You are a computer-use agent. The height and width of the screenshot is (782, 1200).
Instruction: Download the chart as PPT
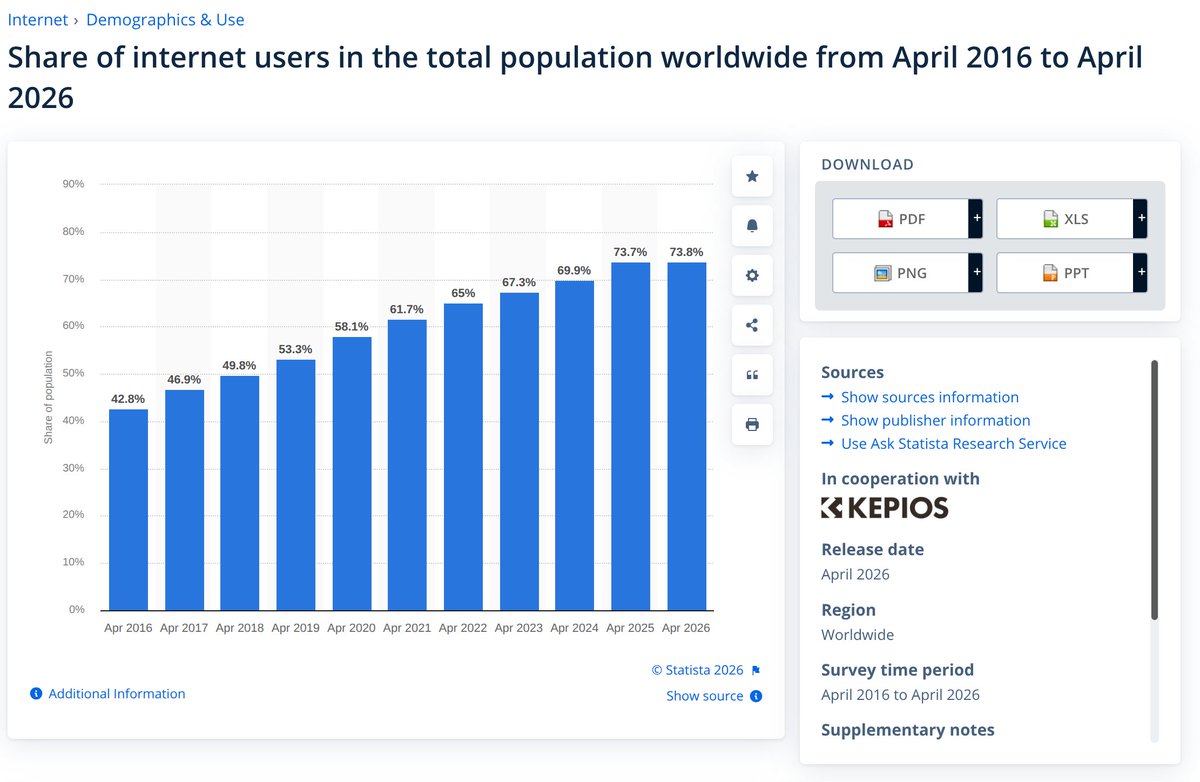coord(1064,272)
